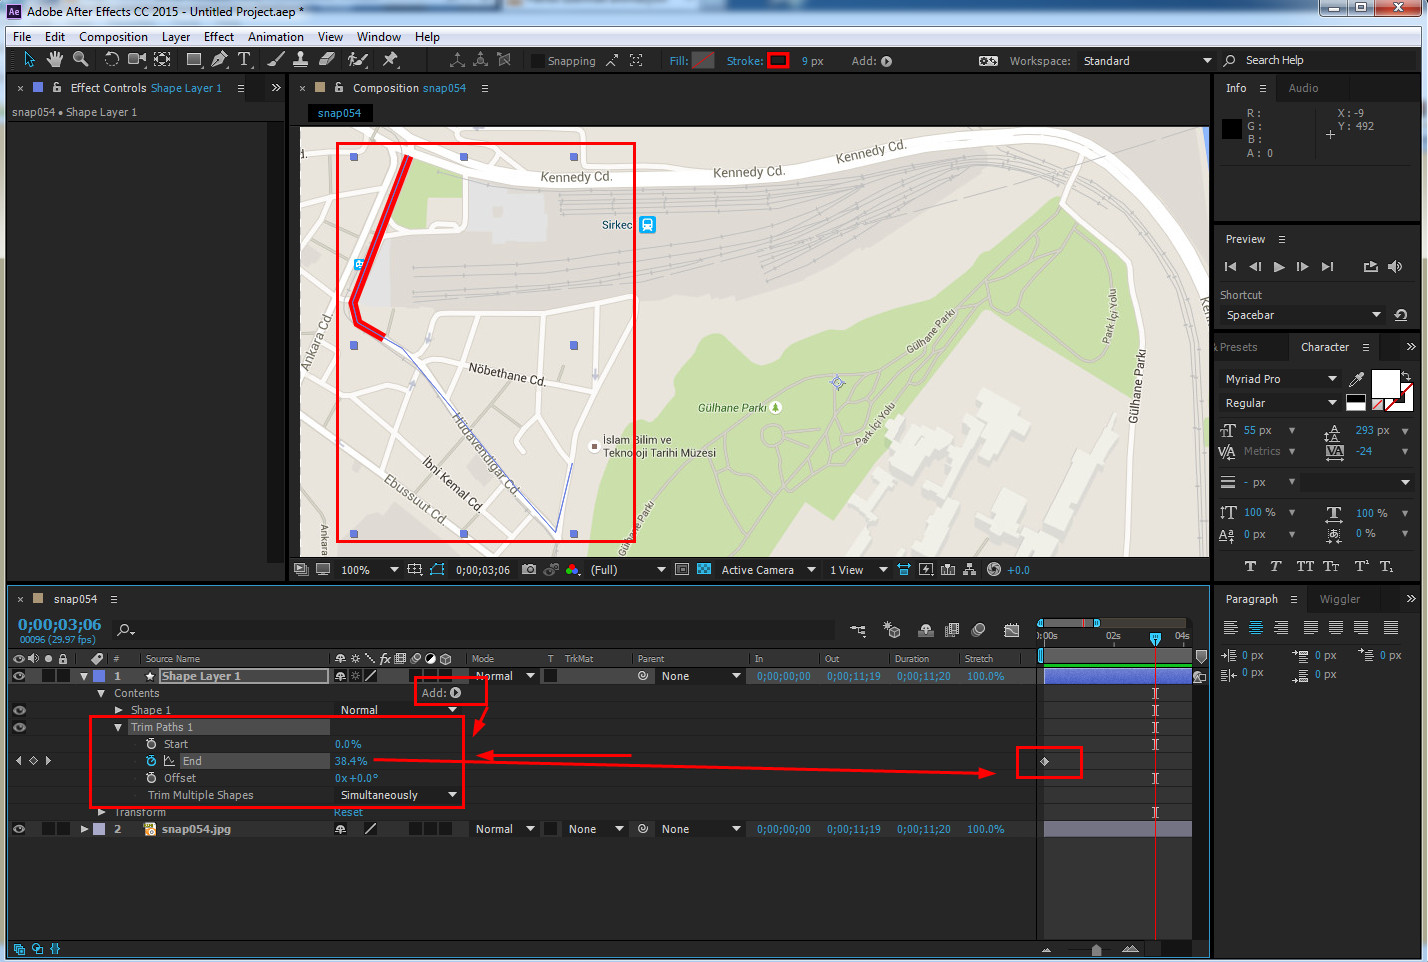Toggle Trim Paths 1 visibility eye
The width and height of the screenshot is (1428, 962).
pyautogui.click(x=19, y=727)
